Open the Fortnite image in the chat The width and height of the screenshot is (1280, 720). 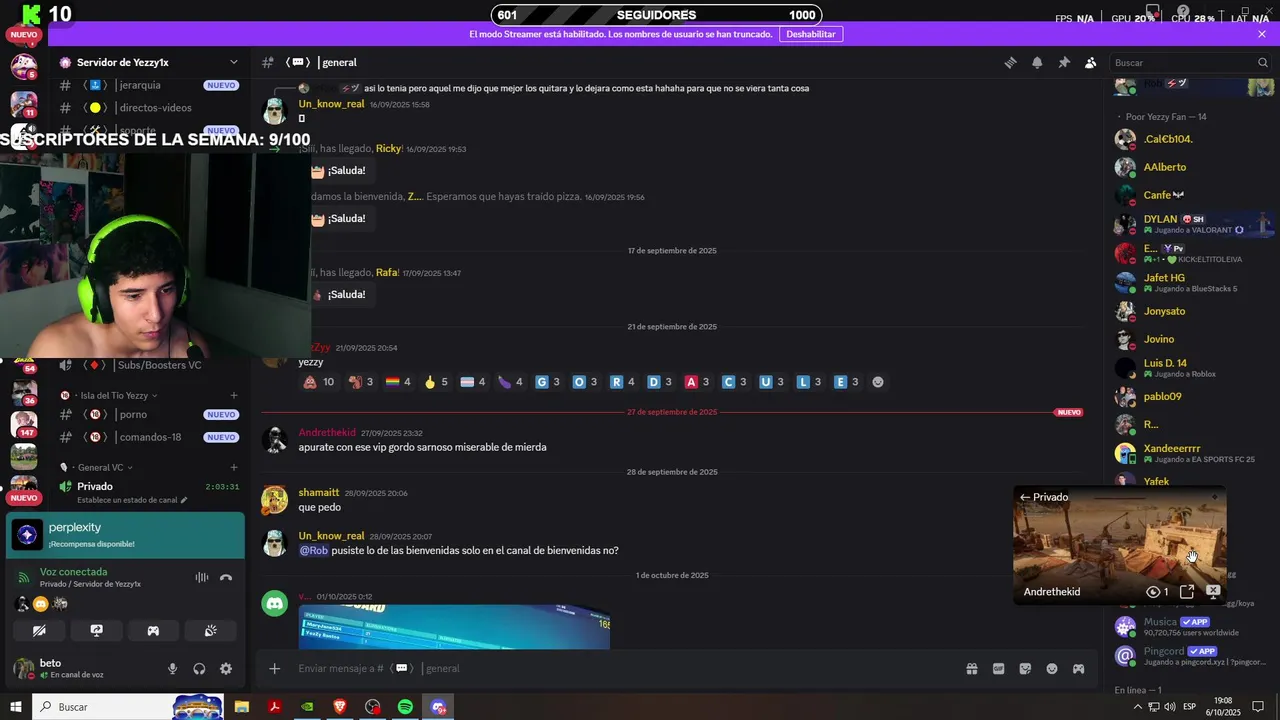(454, 627)
